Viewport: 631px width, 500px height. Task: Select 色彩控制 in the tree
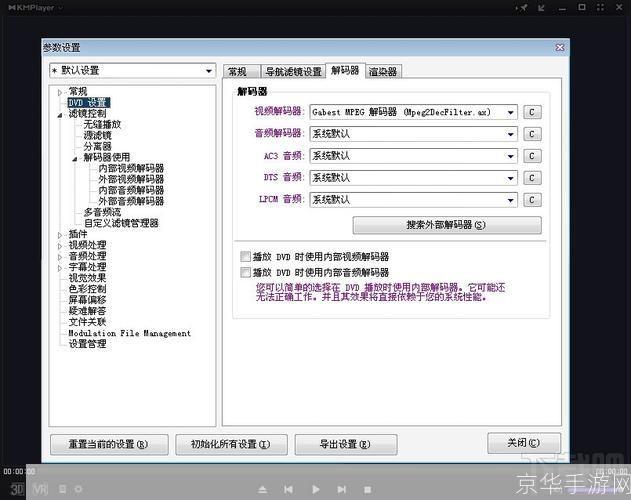[x=87, y=289]
